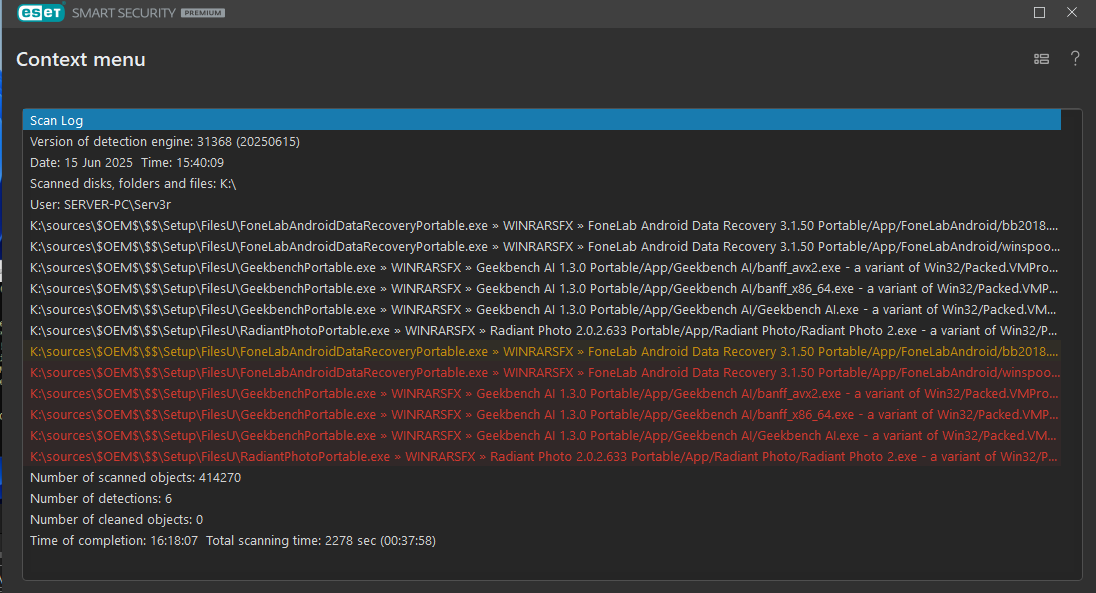Viewport: 1096px width, 593px height.
Task: Close the ESET Smart Security window
Action: [1072, 13]
